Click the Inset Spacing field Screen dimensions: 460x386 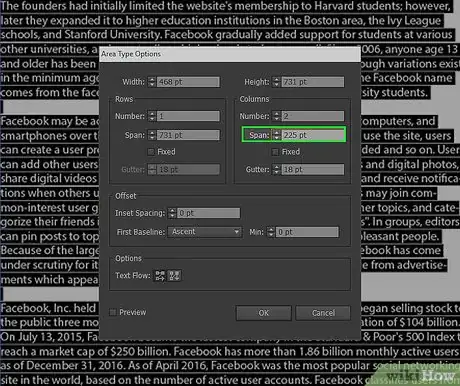click(208, 213)
